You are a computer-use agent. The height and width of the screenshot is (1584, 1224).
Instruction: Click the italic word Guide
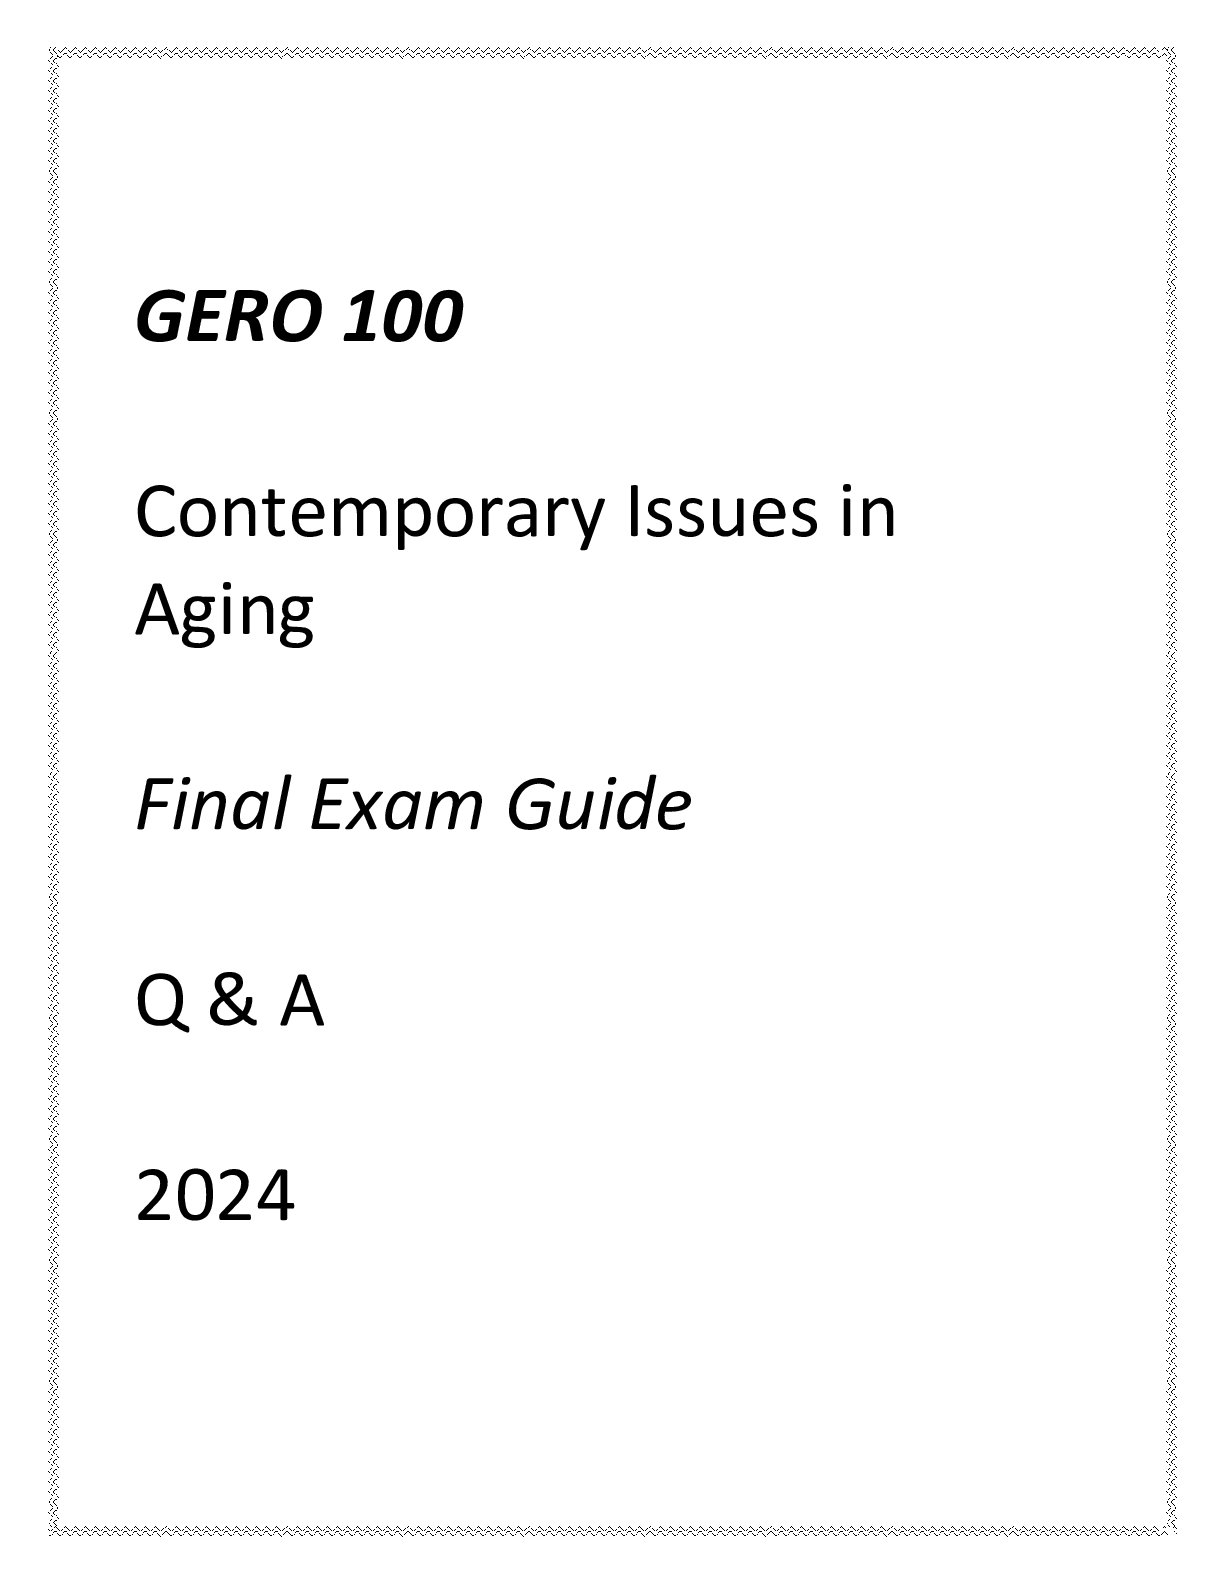(598, 806)
